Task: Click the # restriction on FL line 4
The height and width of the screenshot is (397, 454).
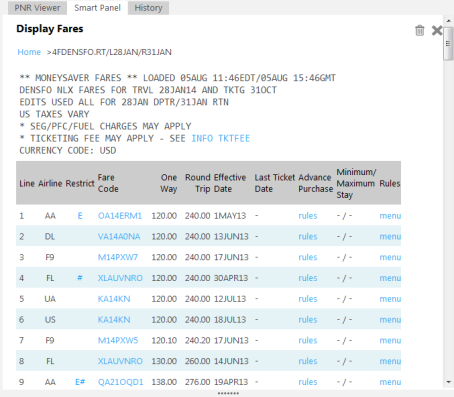Action: click(80, 278)
